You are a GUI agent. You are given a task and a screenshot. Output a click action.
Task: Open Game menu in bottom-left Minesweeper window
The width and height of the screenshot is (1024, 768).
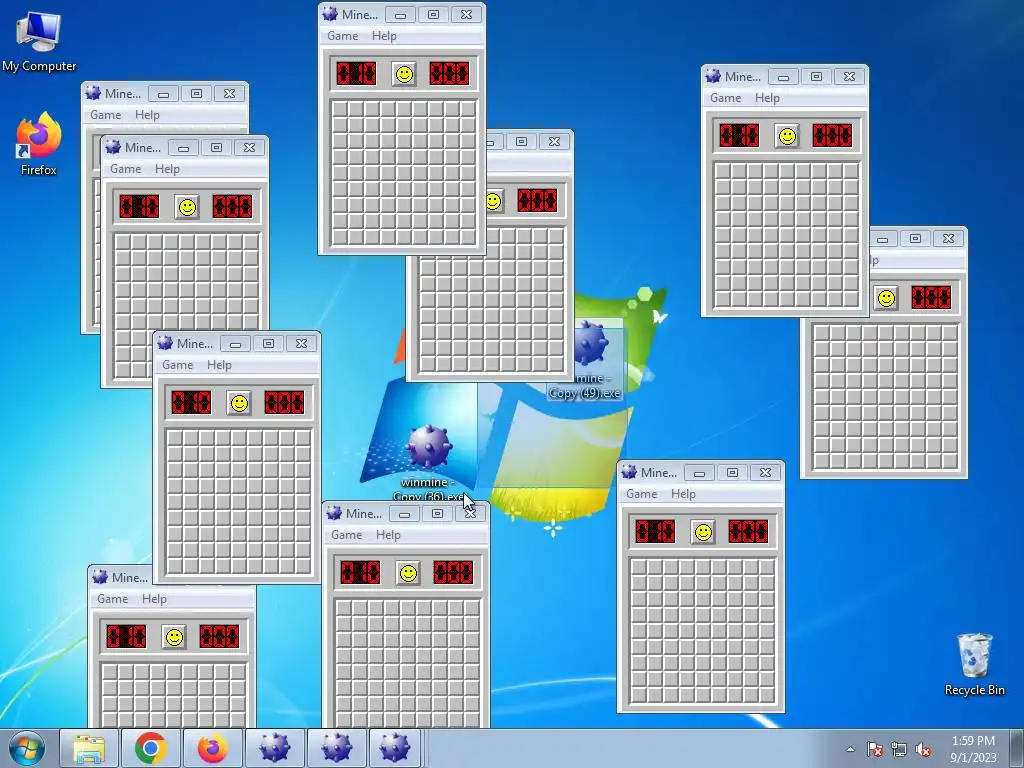tap(112, 599)
